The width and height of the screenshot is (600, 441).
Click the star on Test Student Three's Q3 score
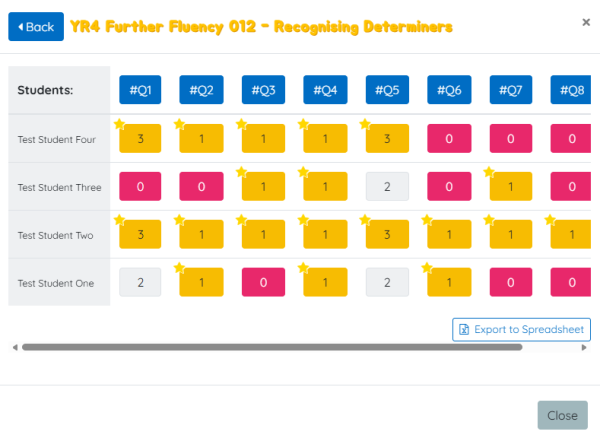244,173
